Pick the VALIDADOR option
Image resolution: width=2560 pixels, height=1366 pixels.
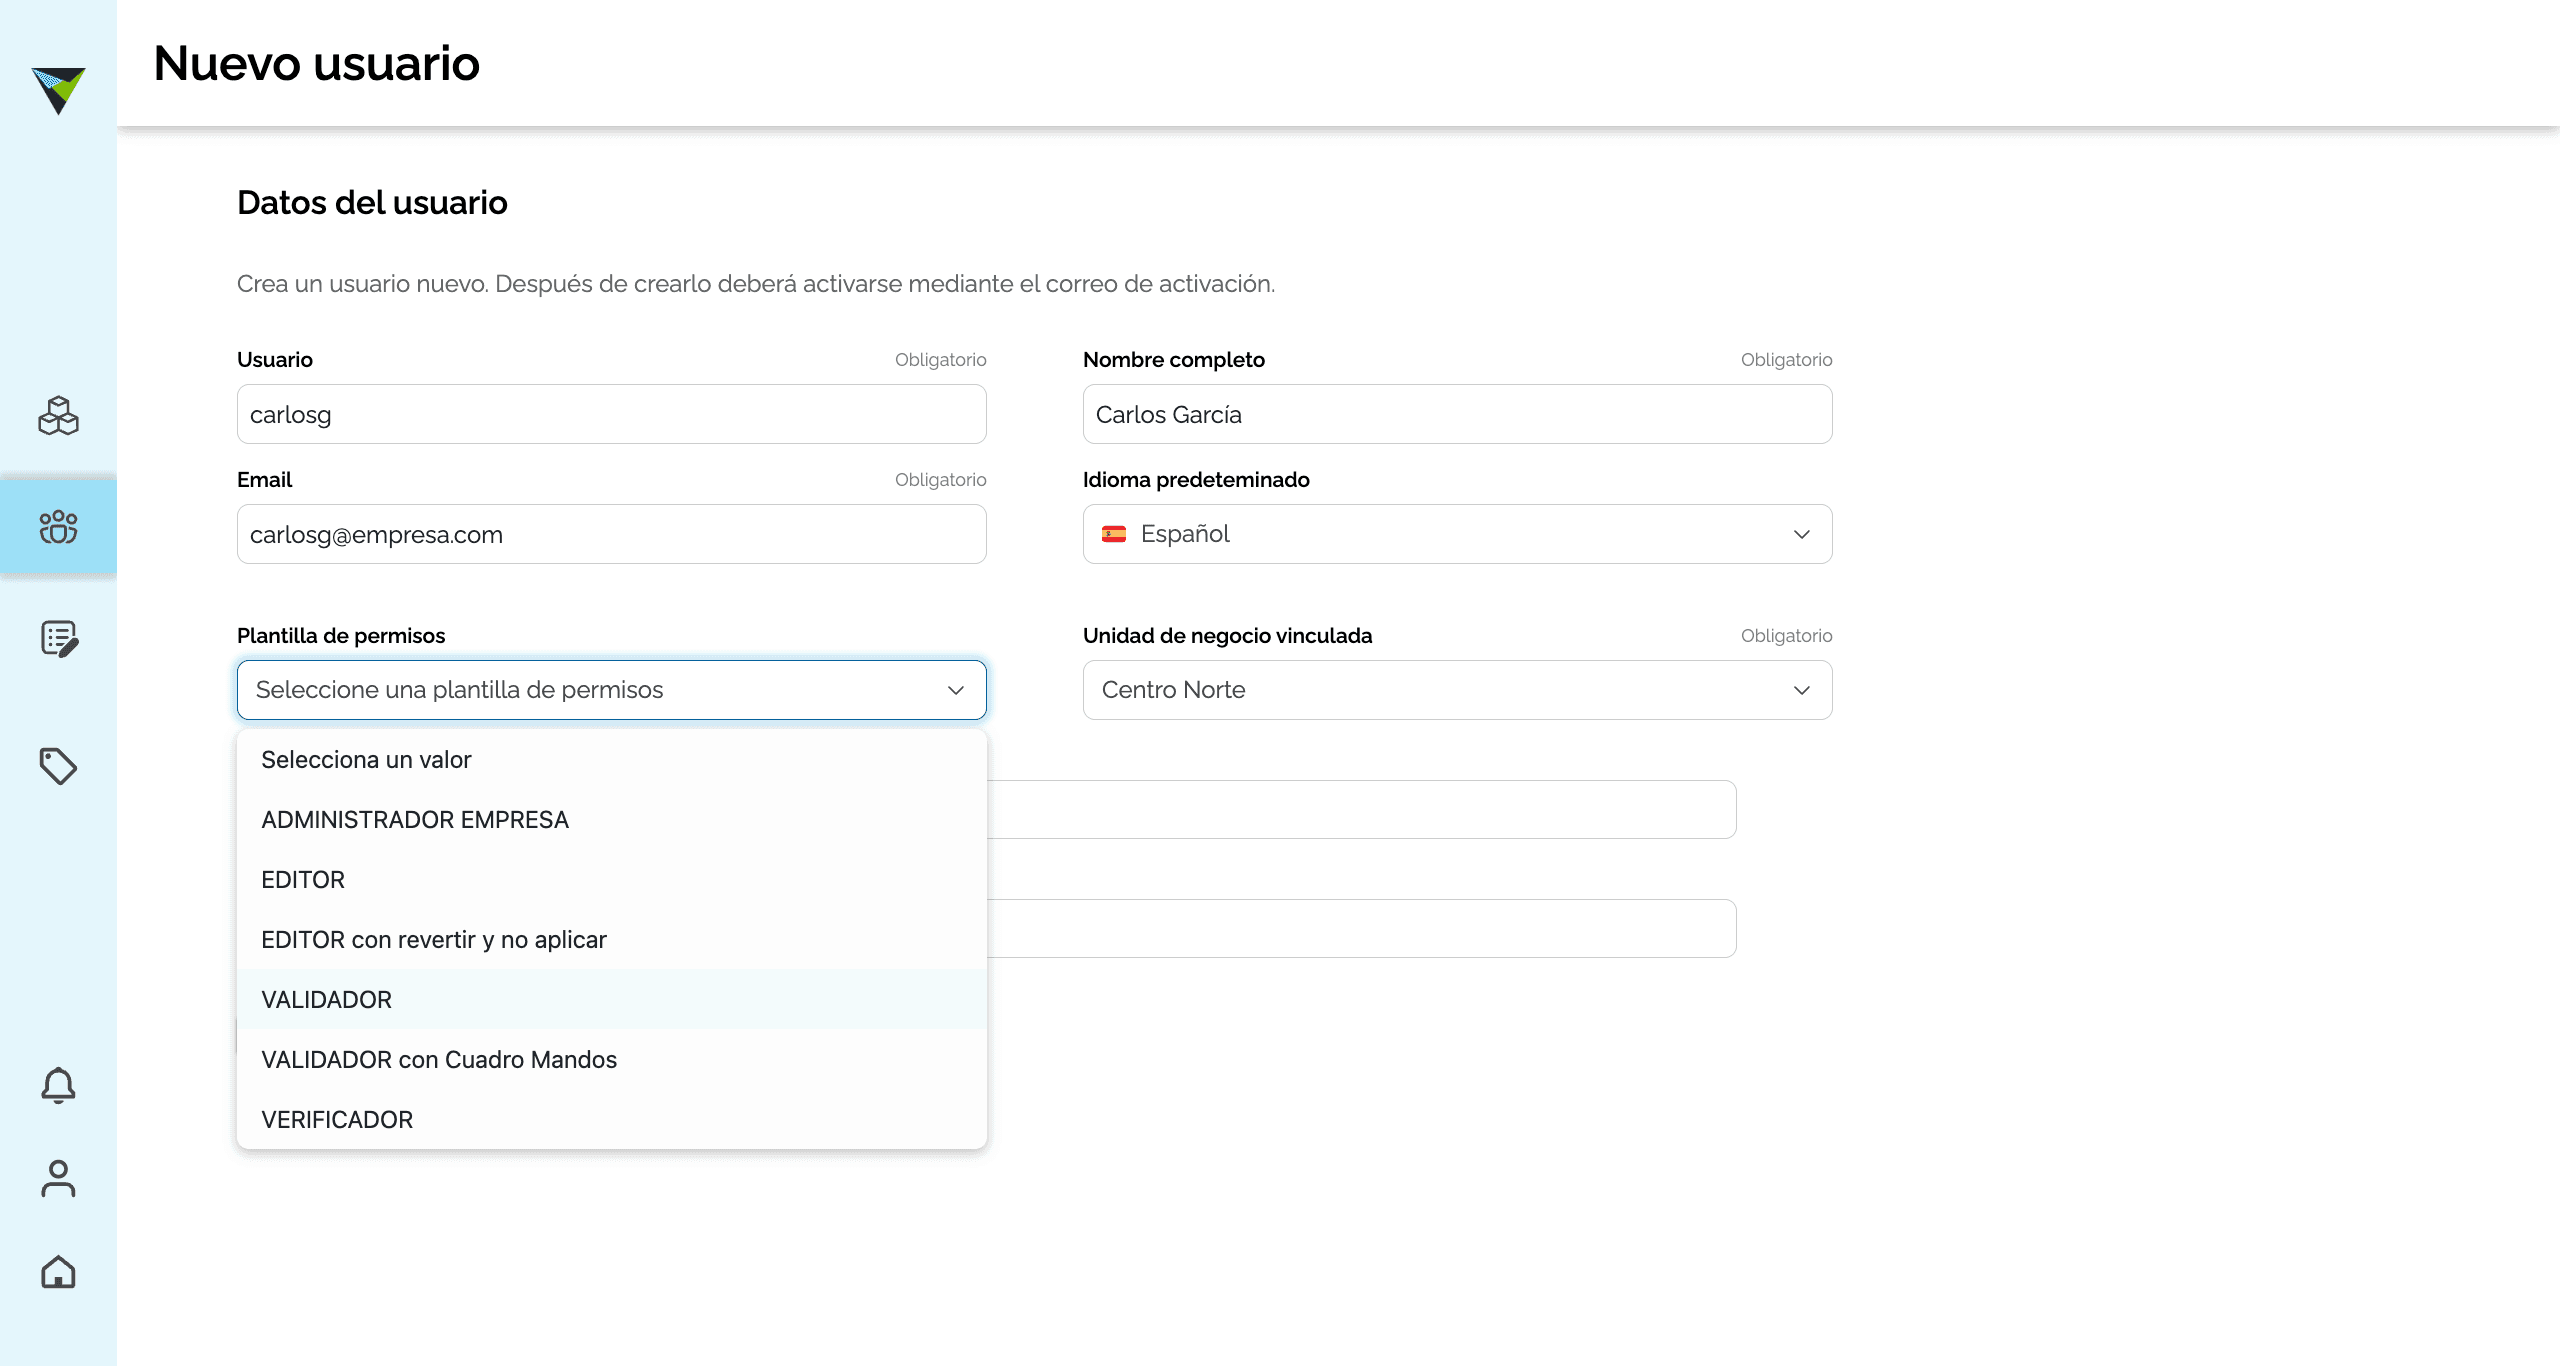click(x=612, y=1000)
